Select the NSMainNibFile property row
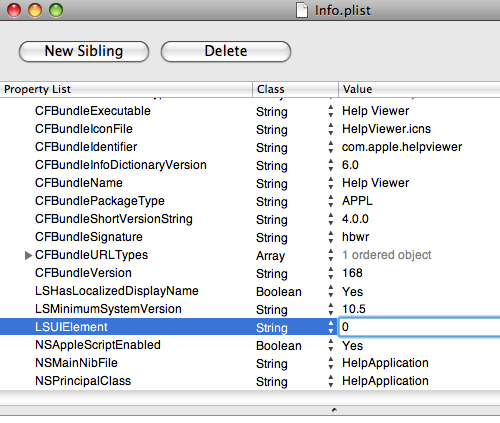This screenshot has width=500, height=423. pos(250,363)
